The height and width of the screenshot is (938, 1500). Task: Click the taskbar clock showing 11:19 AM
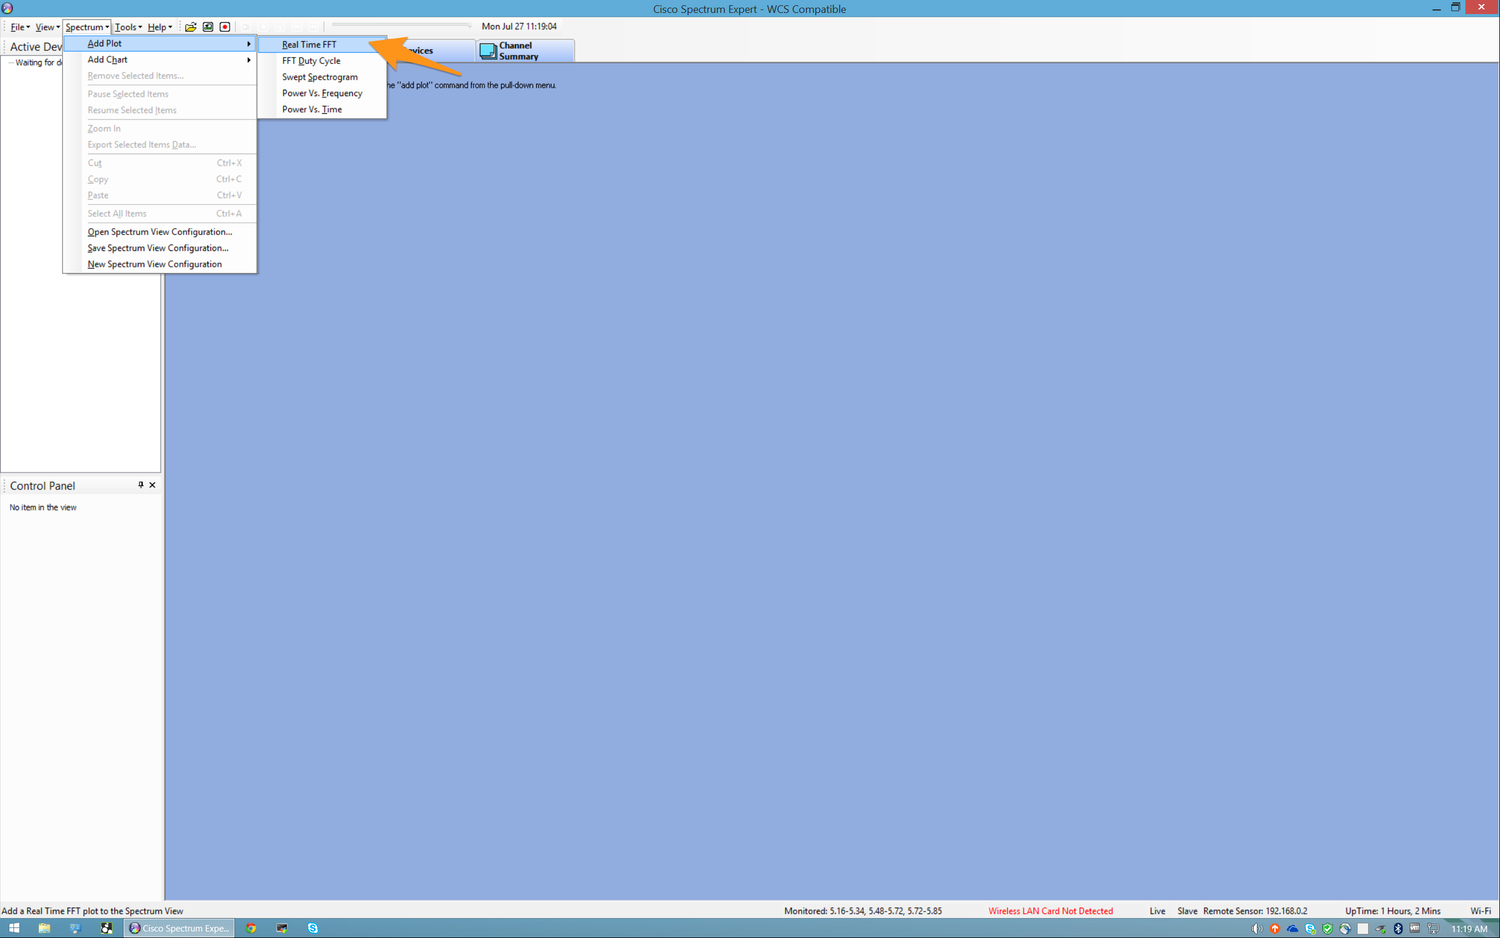pos(1469,929)
